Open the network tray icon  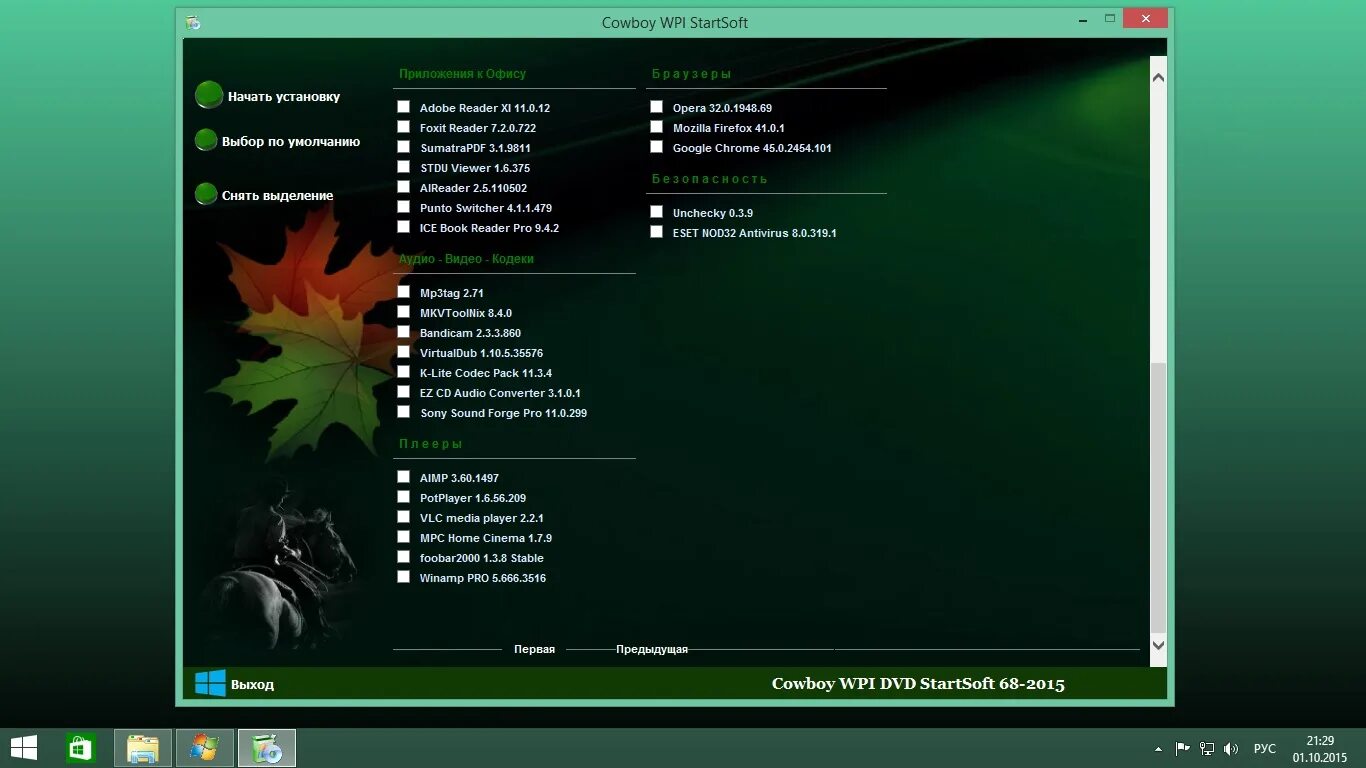[1207, 748]
